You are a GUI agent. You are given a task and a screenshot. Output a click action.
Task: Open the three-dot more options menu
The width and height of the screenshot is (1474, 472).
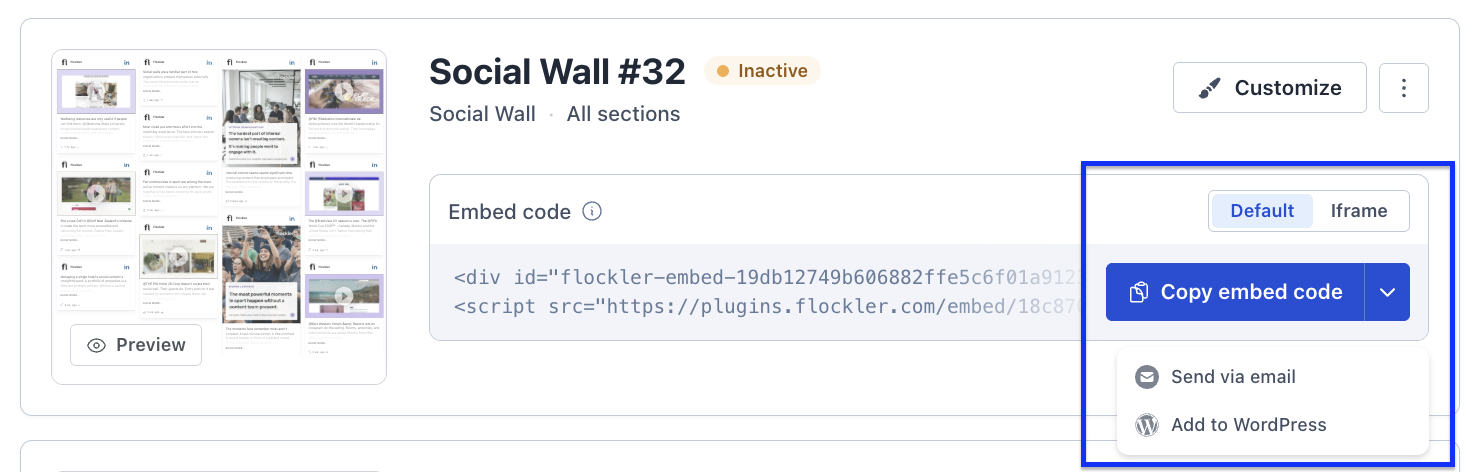(x=1404, y=88)
